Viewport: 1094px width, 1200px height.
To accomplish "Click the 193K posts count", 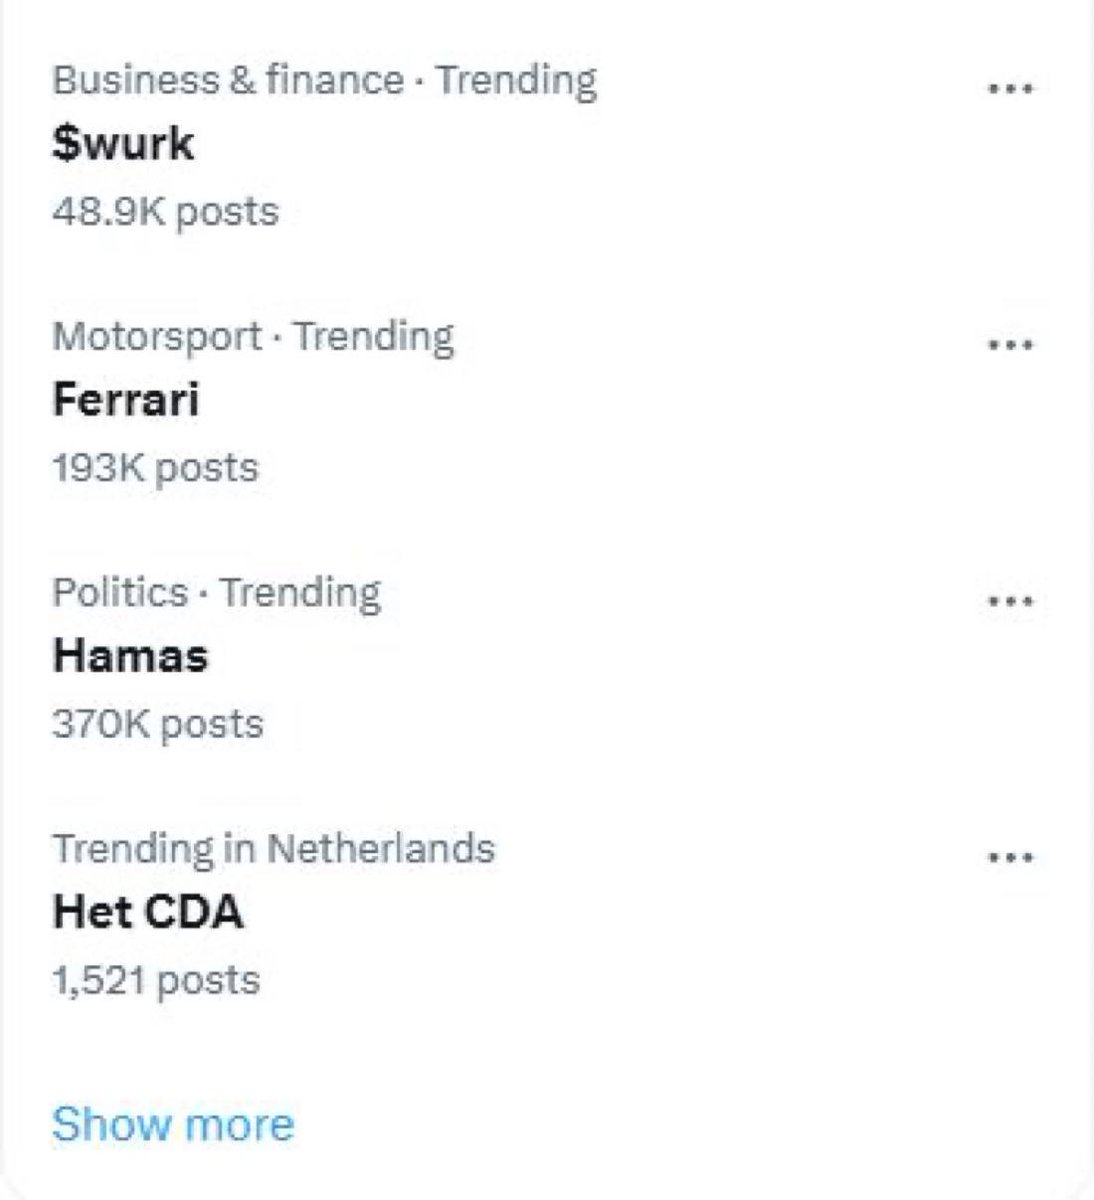I will [x=155, y=468].
